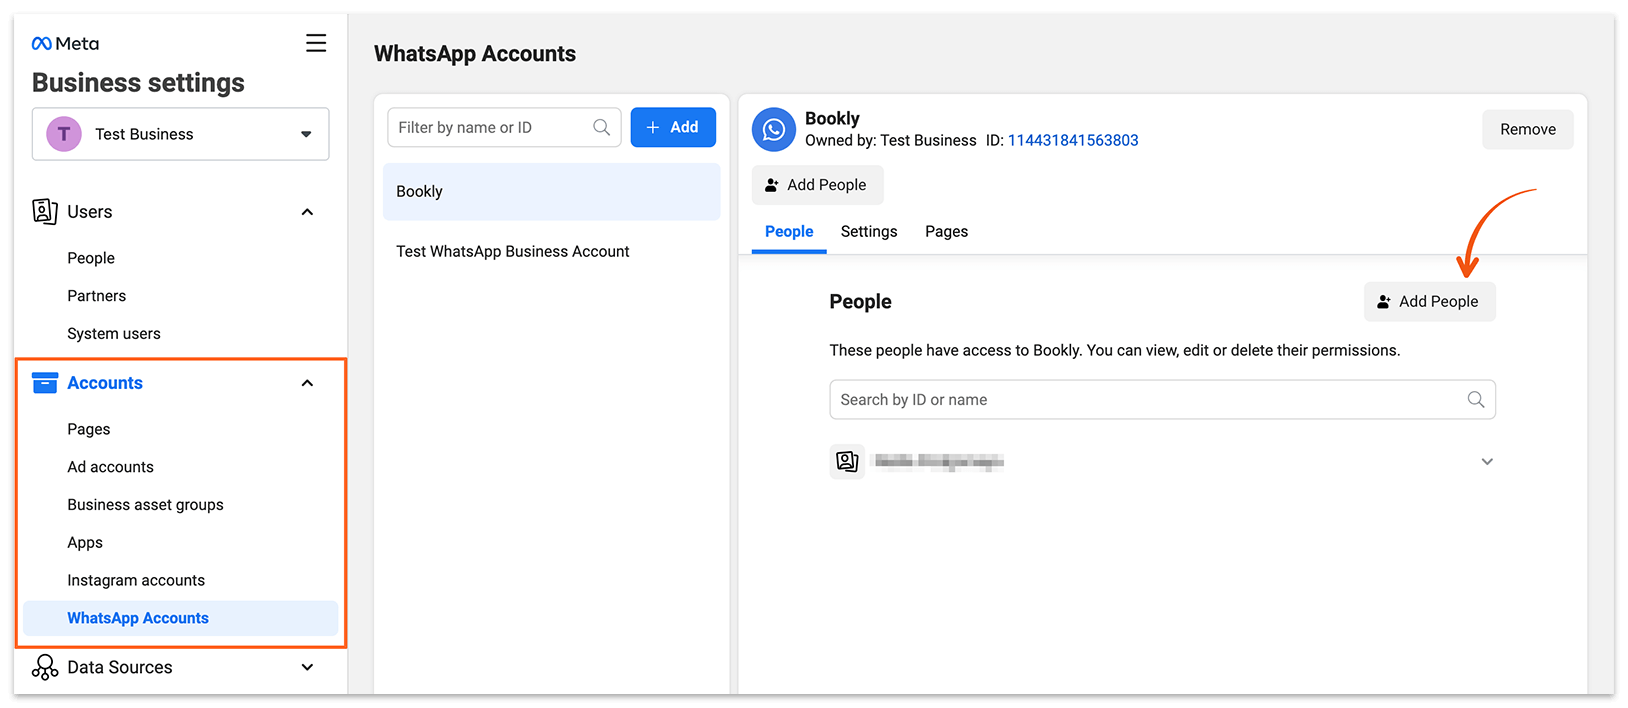Open Pages under Accounts sidebar

89,429
